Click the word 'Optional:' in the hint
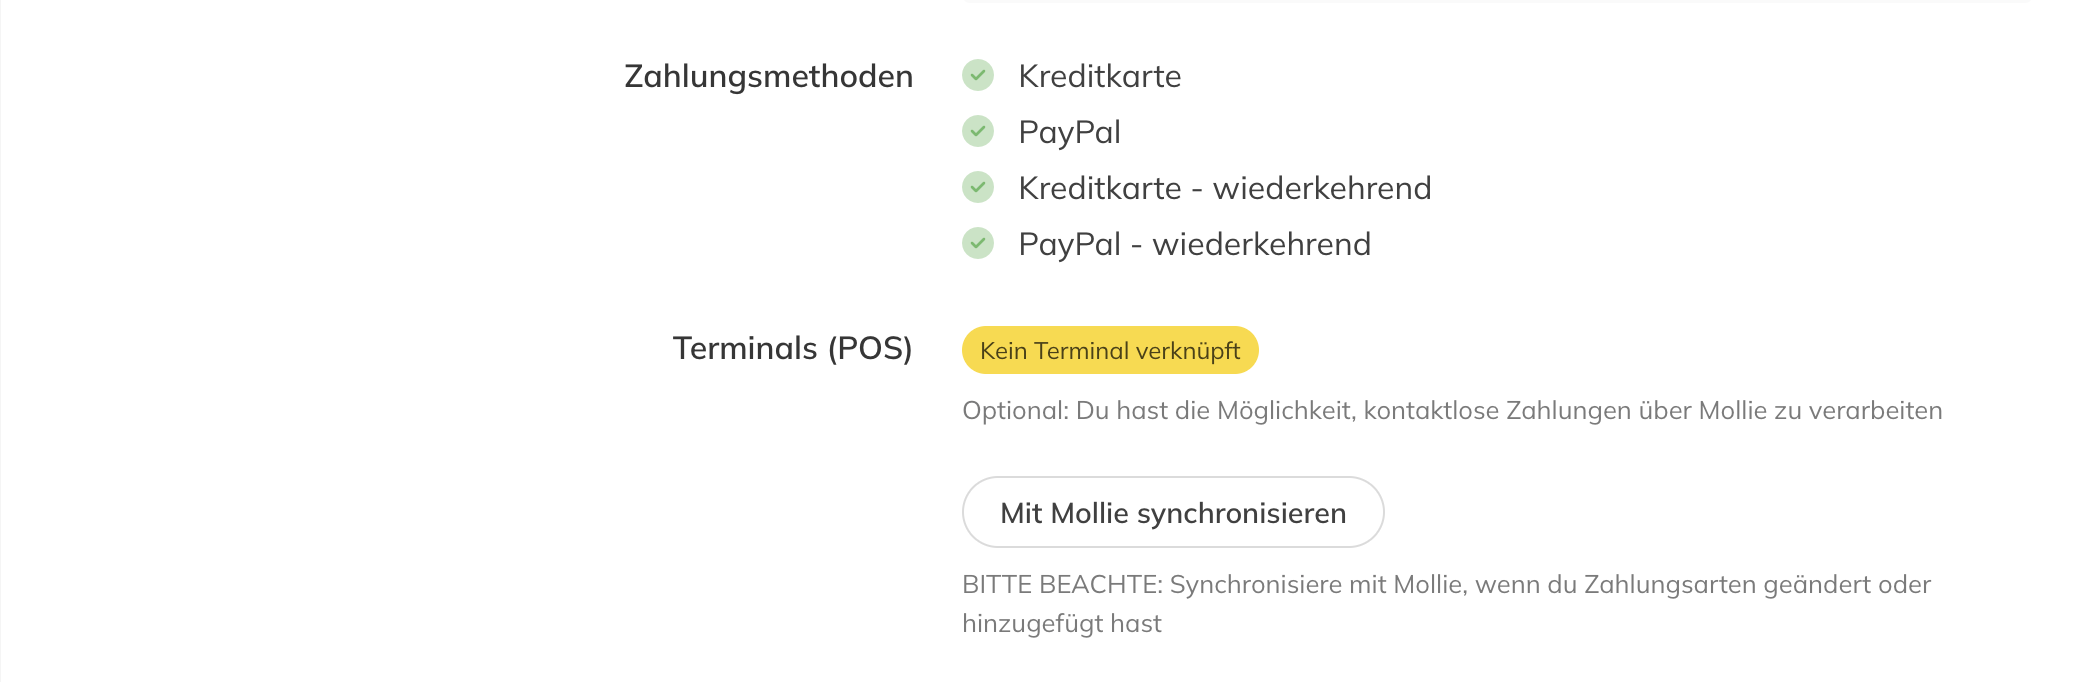The height and width of the screenshot is (682, 2078). (x=1015, y=411)
